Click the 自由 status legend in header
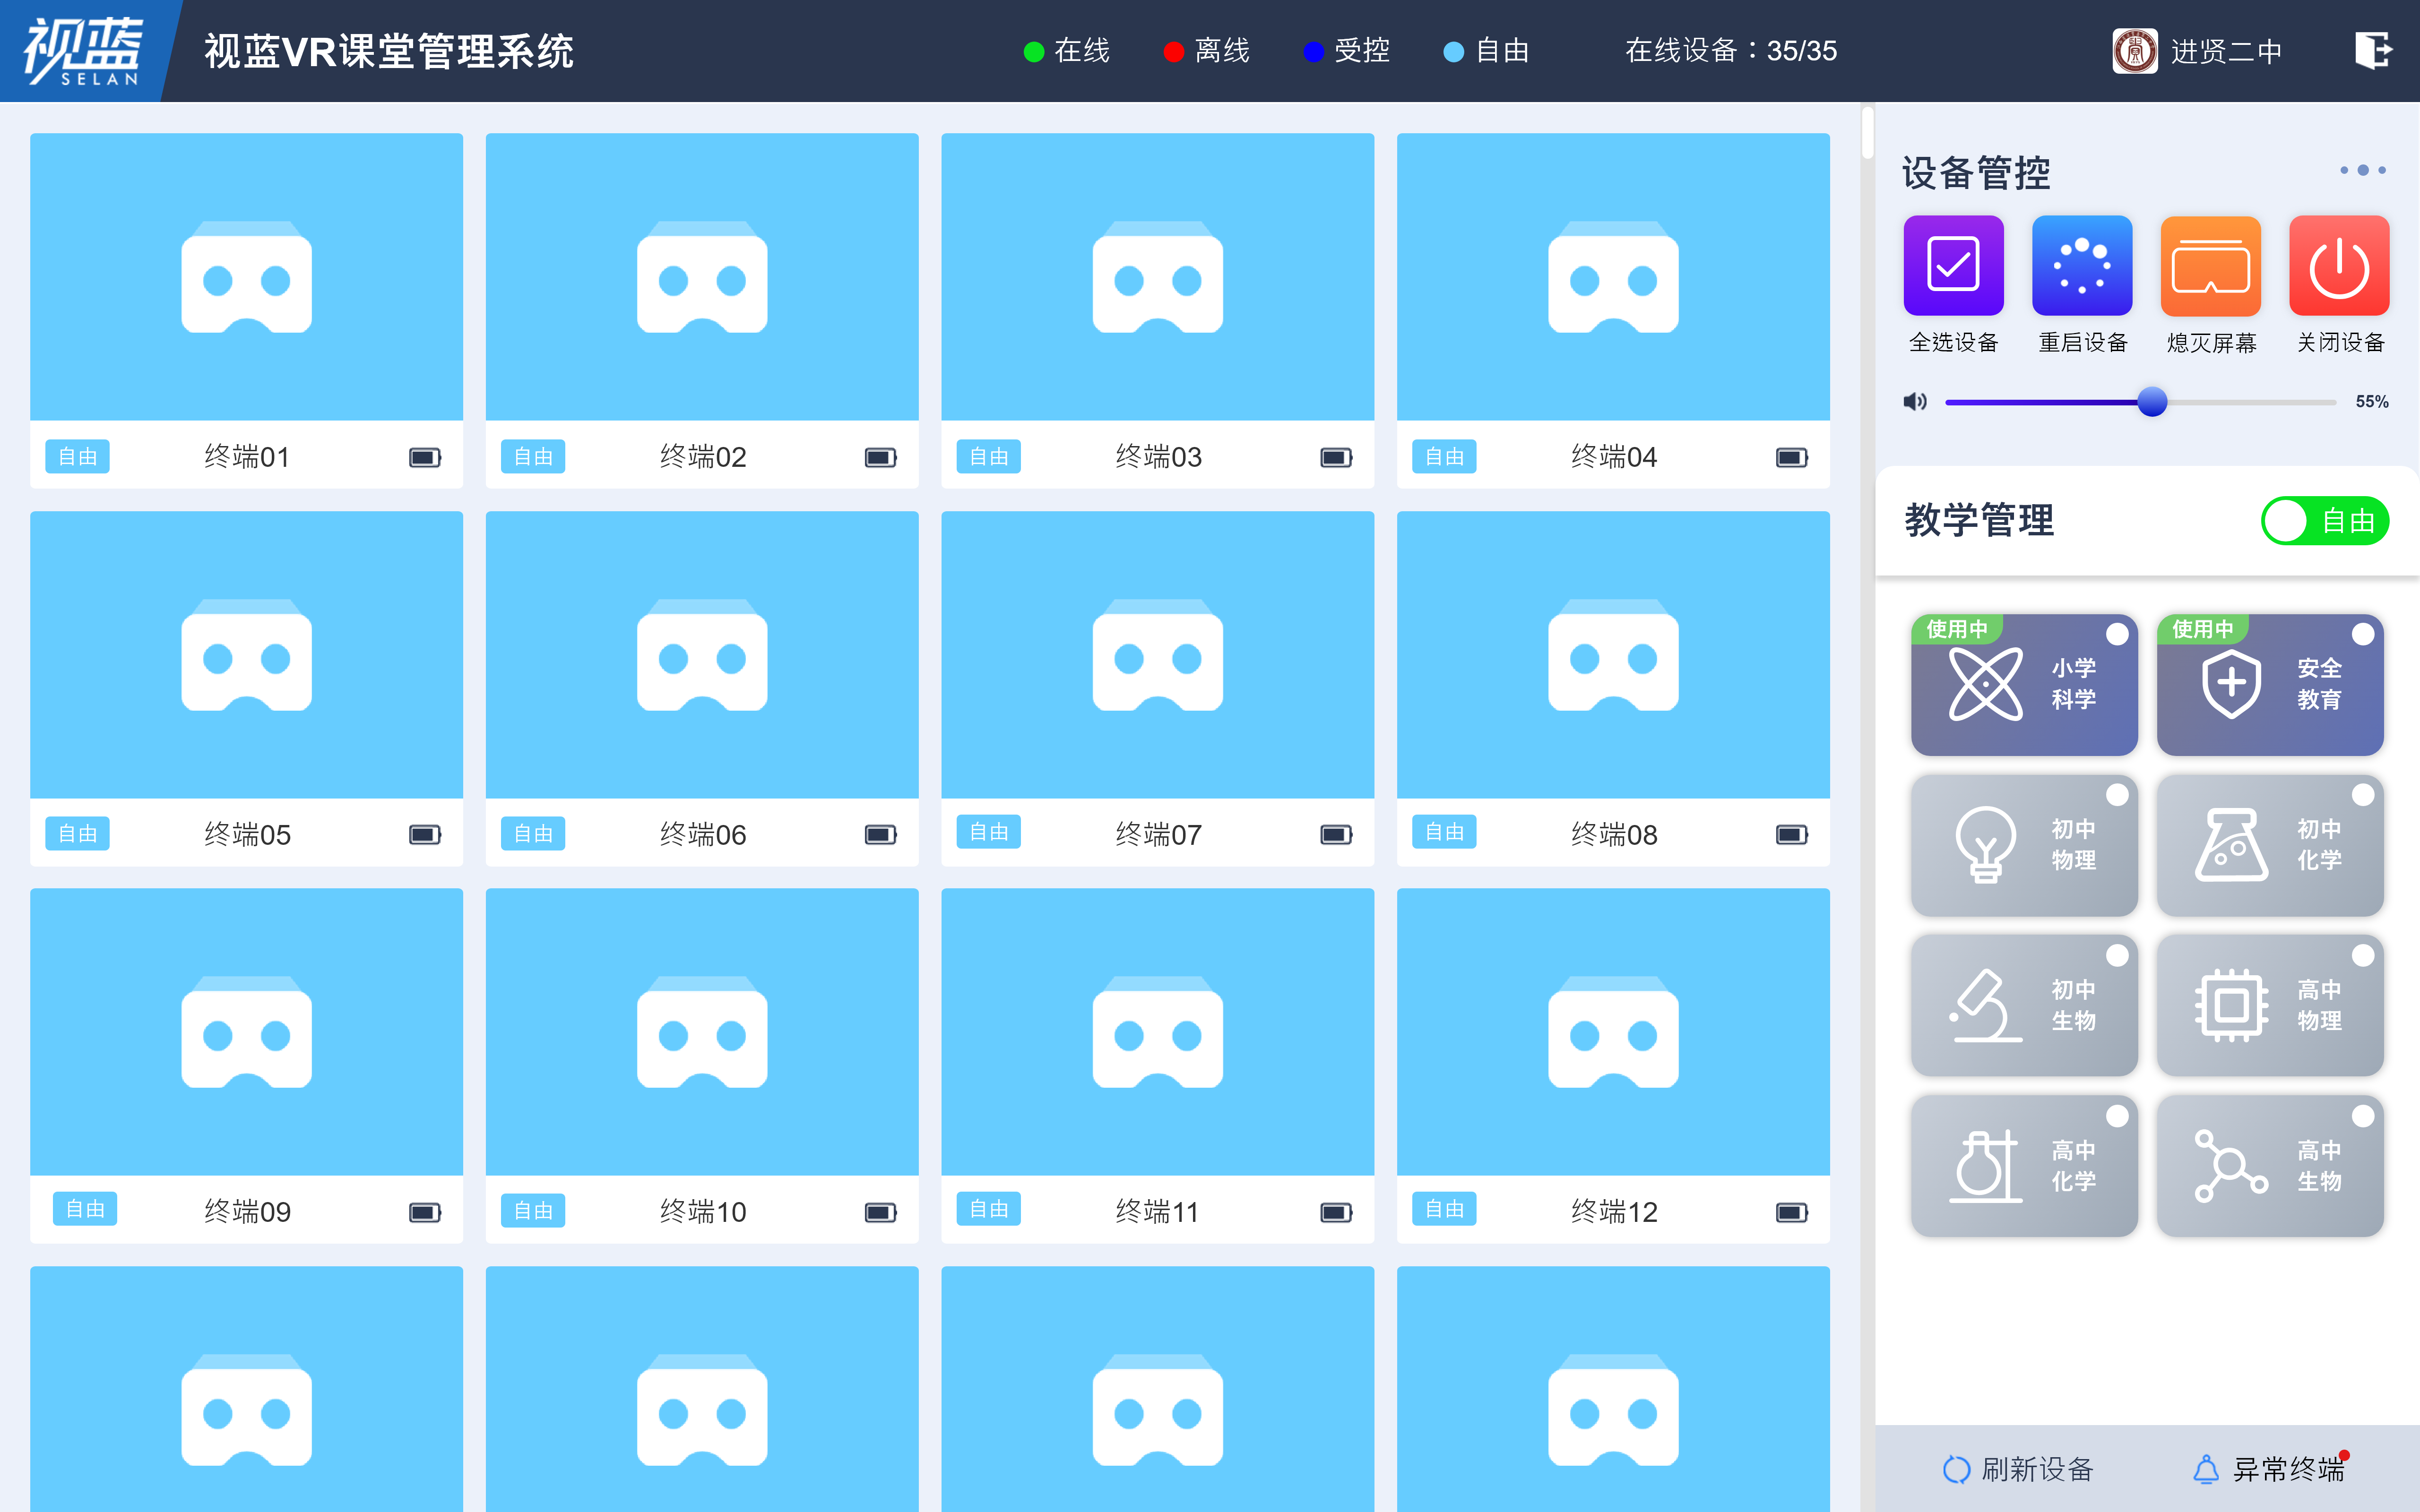This screenshot has width=2420, height=1512. (x=1487, y=51)
